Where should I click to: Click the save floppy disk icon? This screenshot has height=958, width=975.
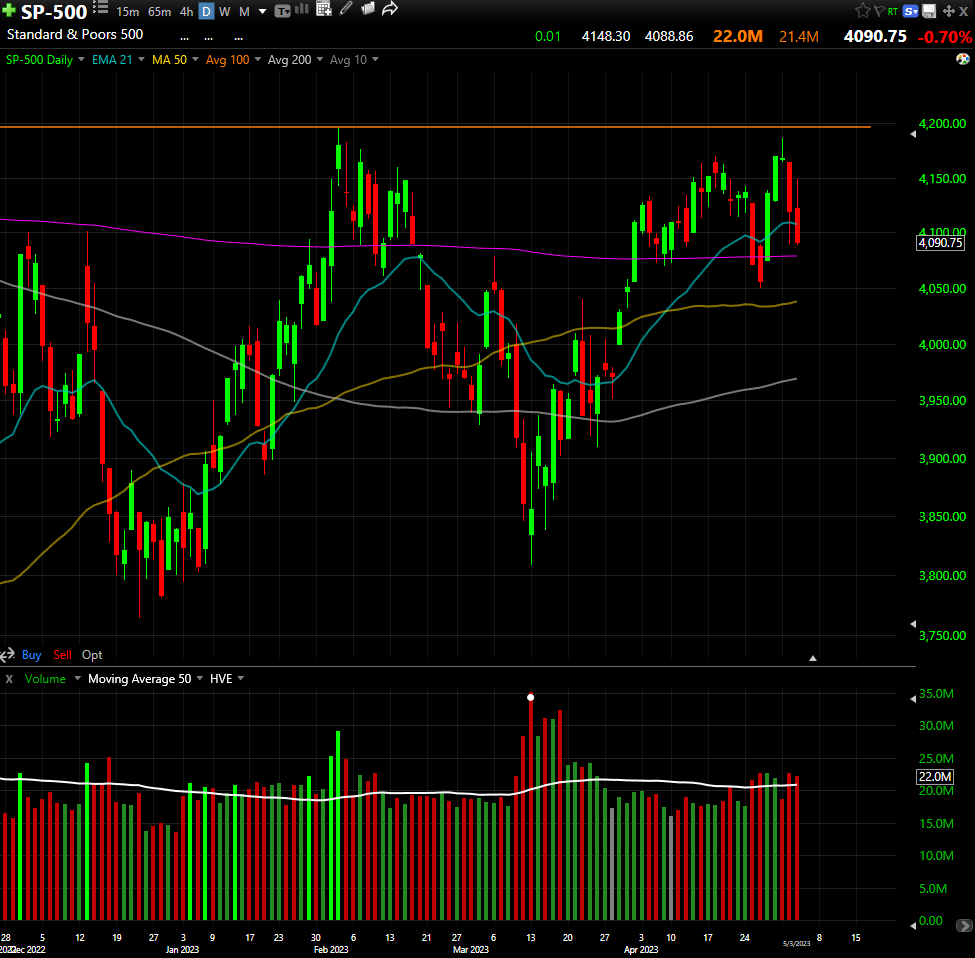929,11
